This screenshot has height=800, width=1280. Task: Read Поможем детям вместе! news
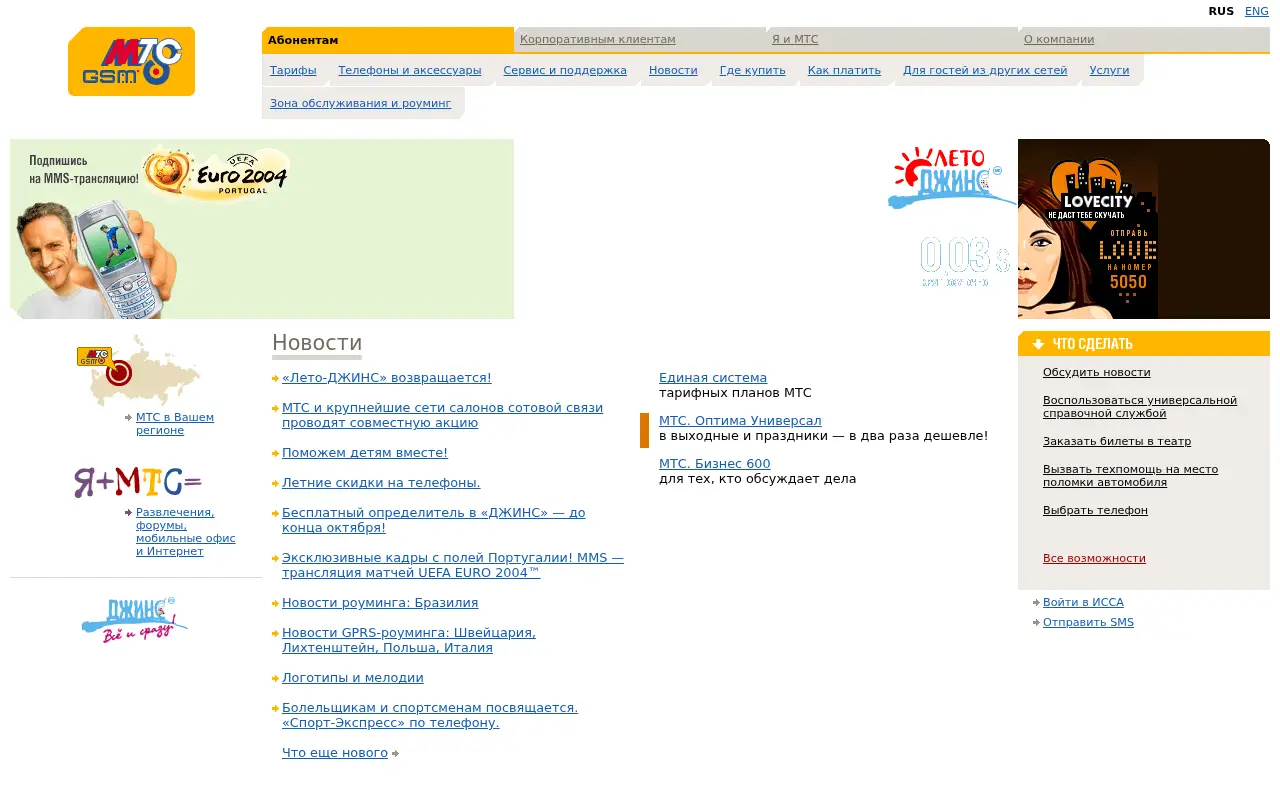[x=365, y=453]
